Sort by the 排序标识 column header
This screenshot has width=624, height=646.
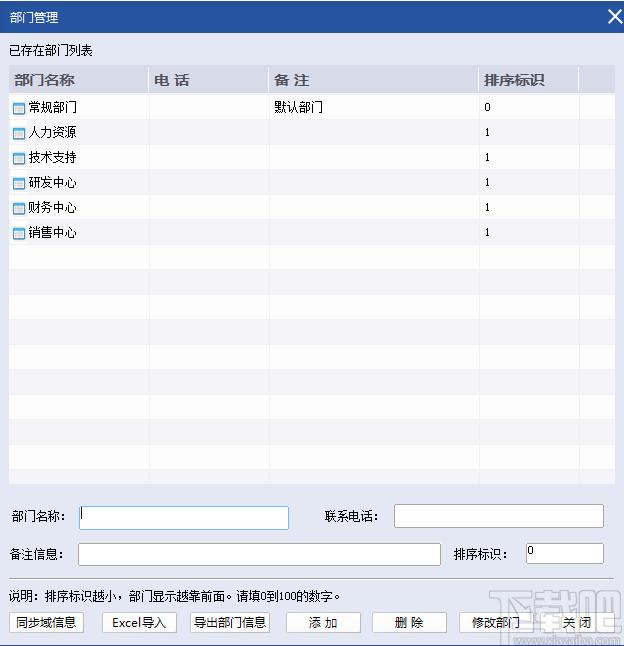[x=529, y=79]
